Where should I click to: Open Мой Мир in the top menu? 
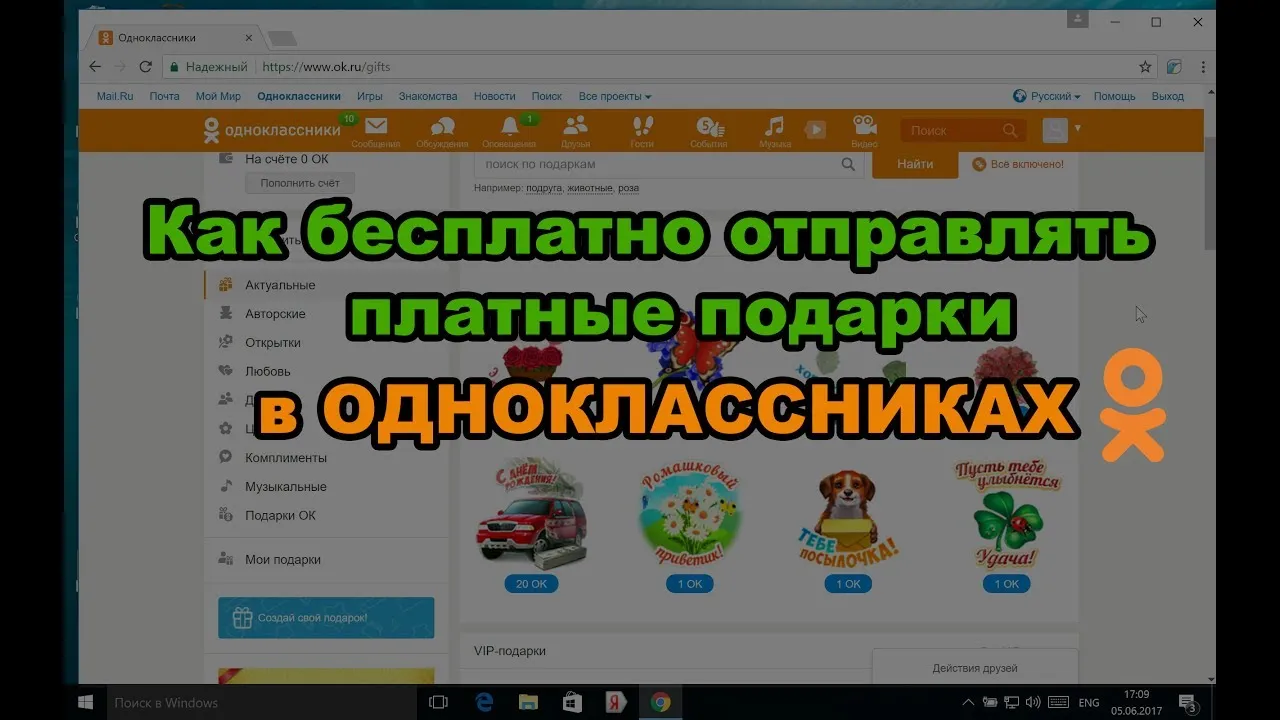click(218, 96)
